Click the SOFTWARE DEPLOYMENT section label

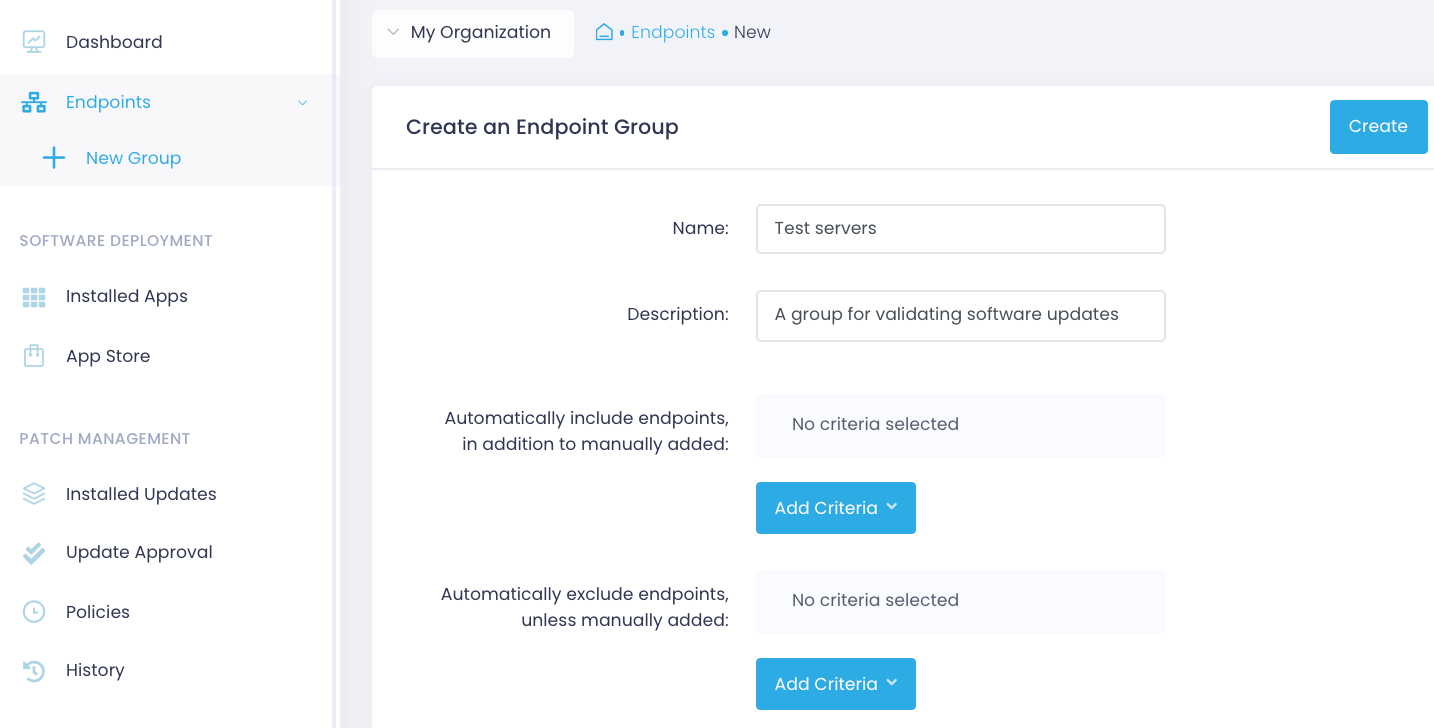[116, 241]
